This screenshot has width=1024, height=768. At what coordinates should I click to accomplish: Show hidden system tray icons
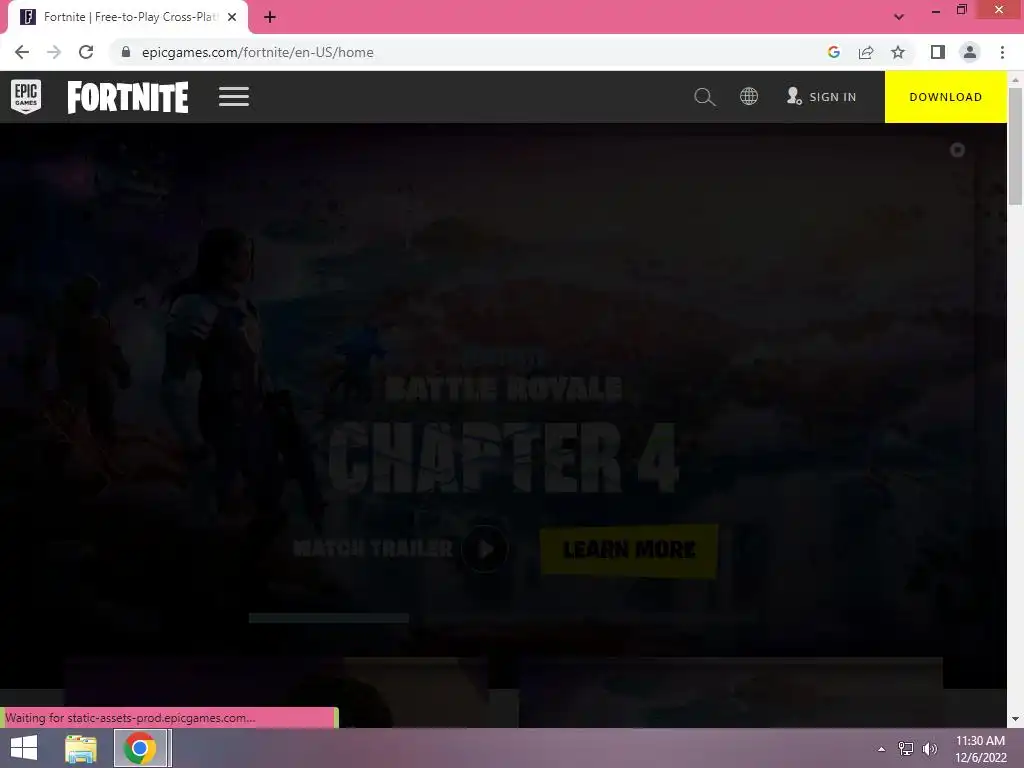[x=882, y=749]
